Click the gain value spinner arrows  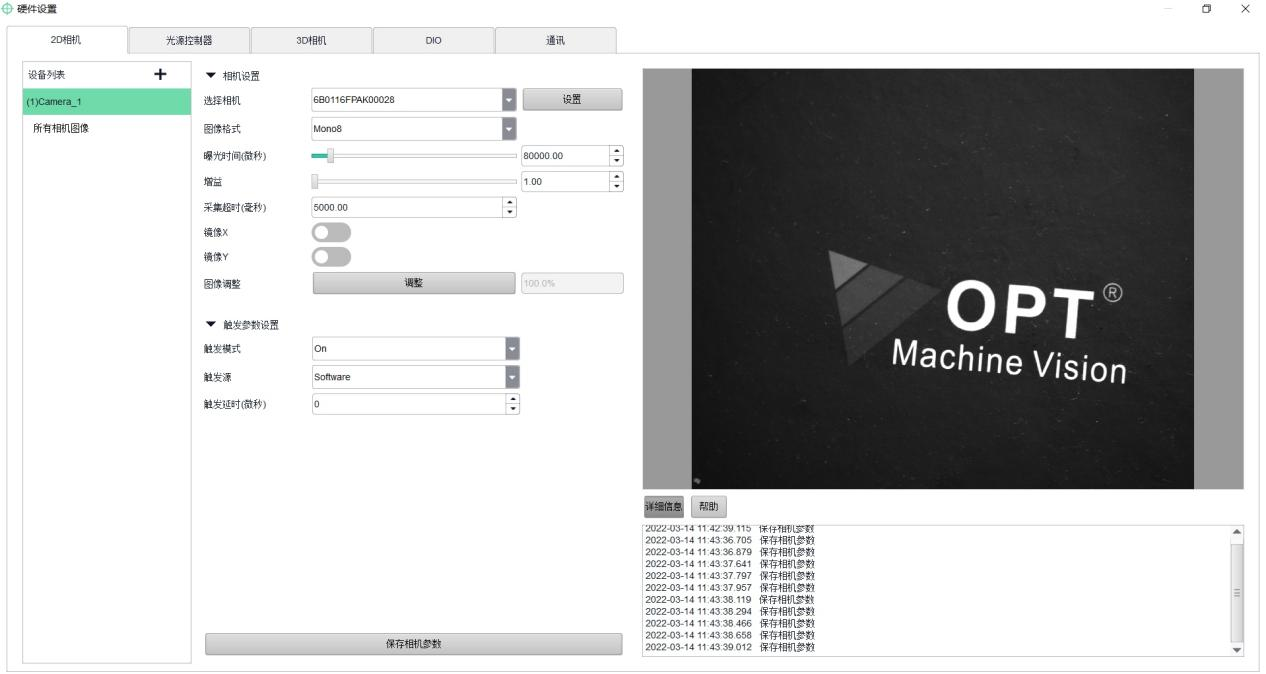(616, 181)
